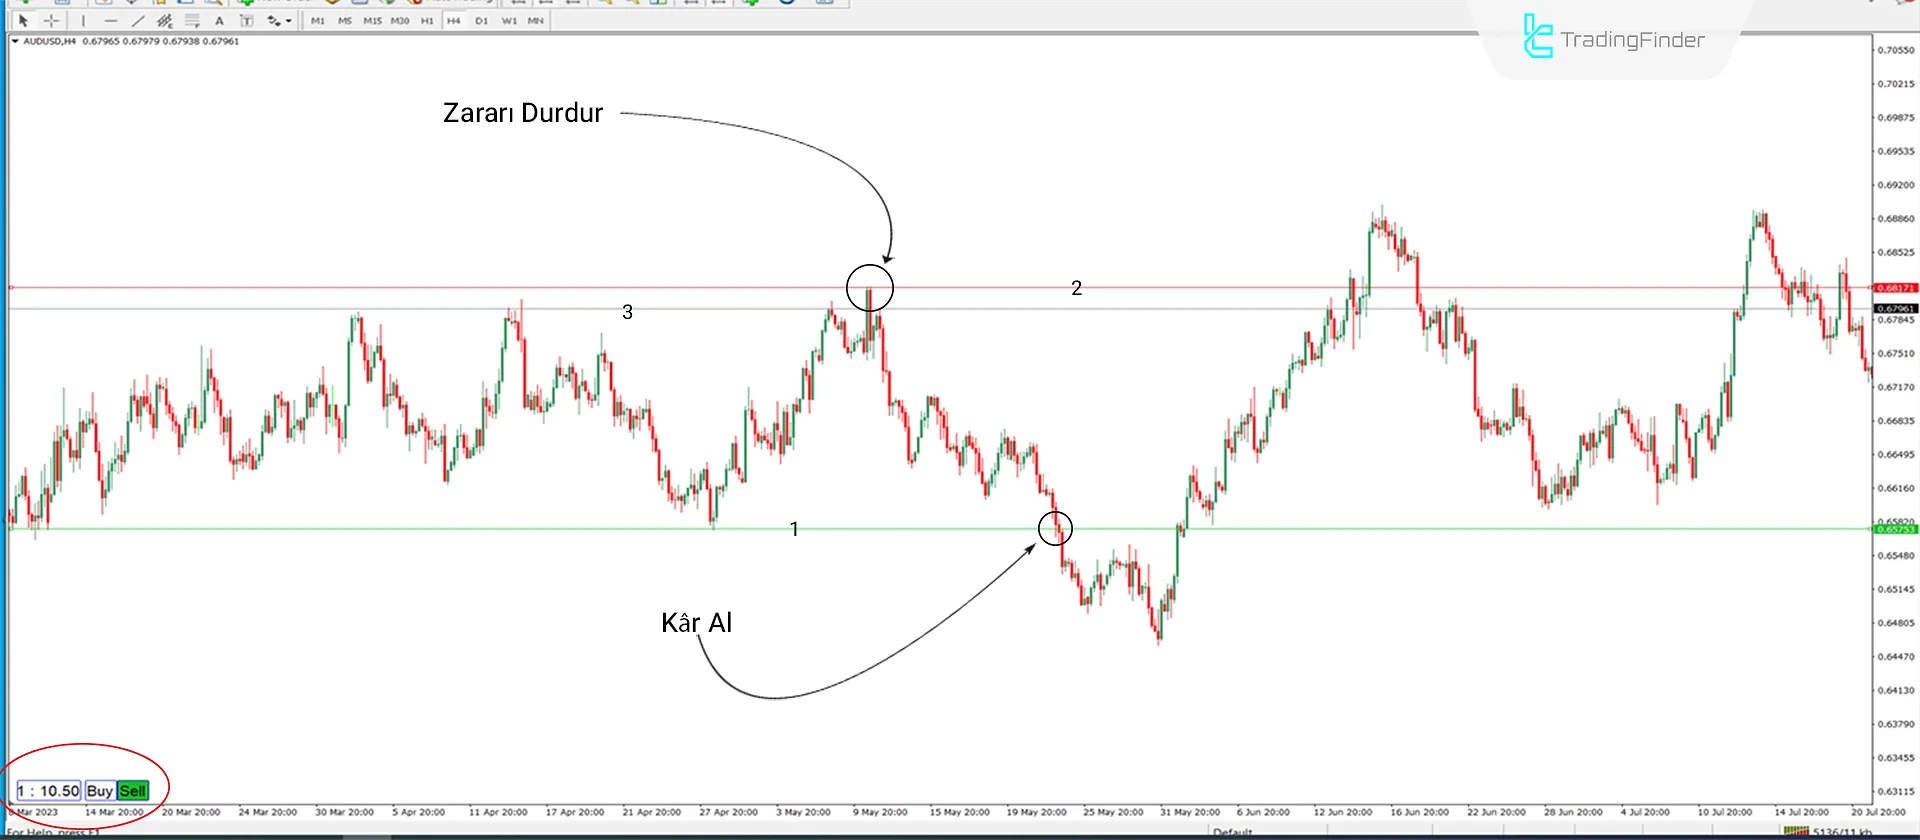Expand the AUDUSD,H4 chart title arrow
1920x840 pixels.
[x=15, y=42]
